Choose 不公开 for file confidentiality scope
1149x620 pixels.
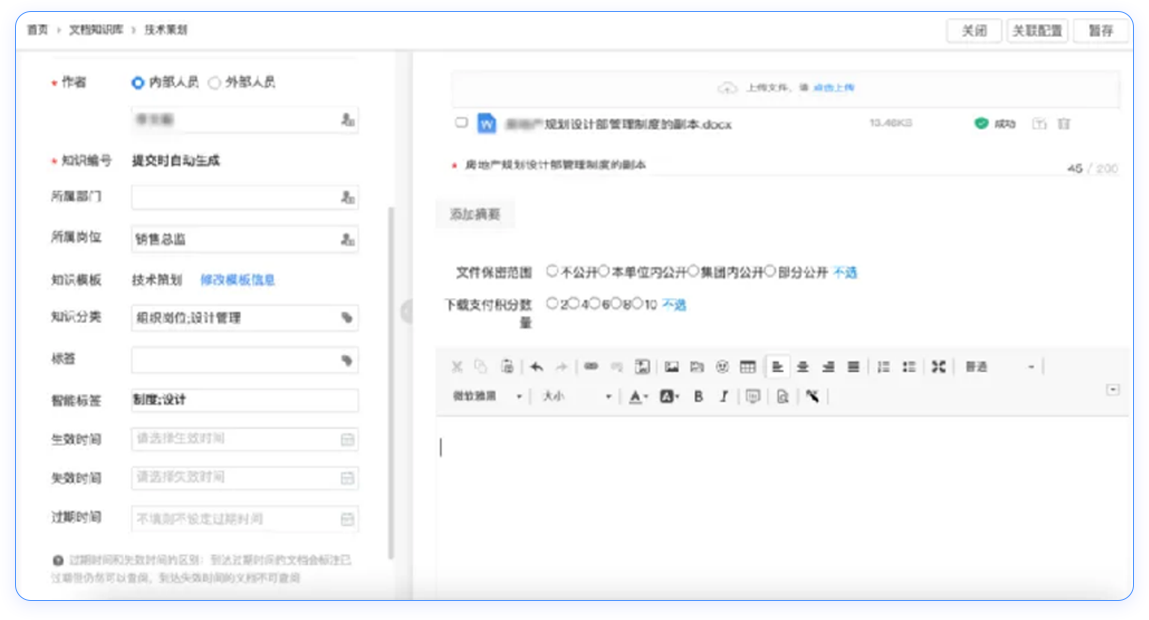tap(553, 271)
